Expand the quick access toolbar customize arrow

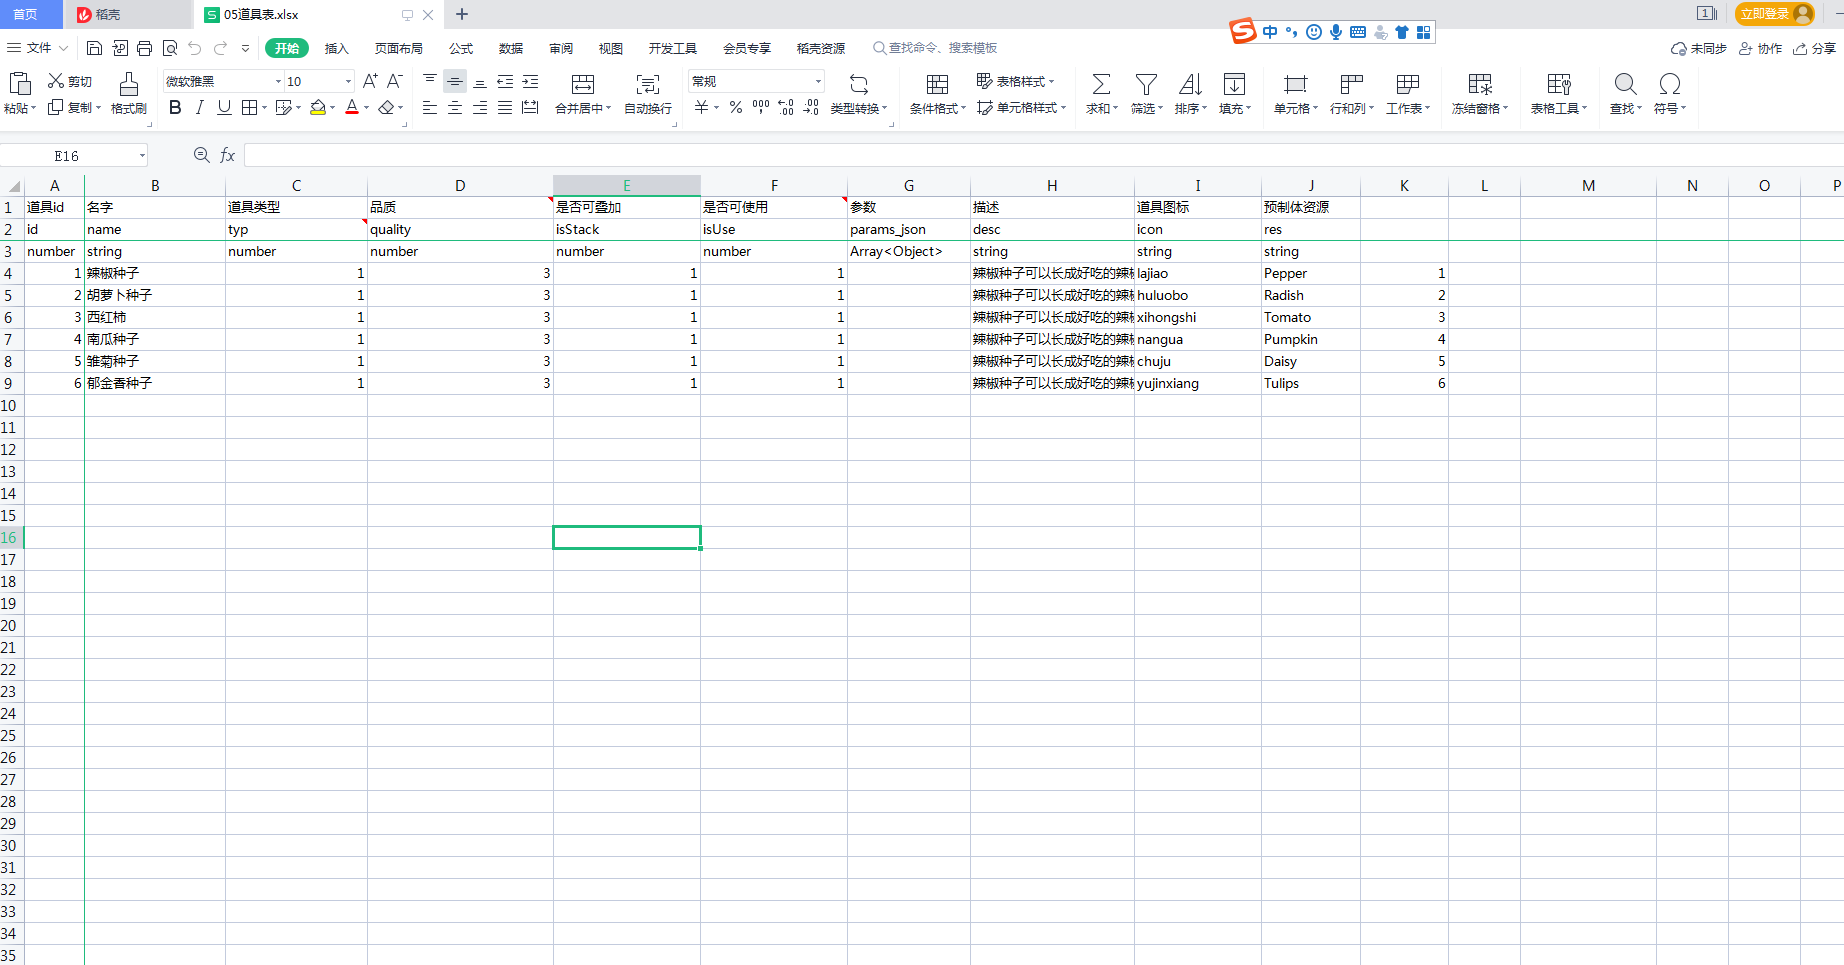pos(245,48)
